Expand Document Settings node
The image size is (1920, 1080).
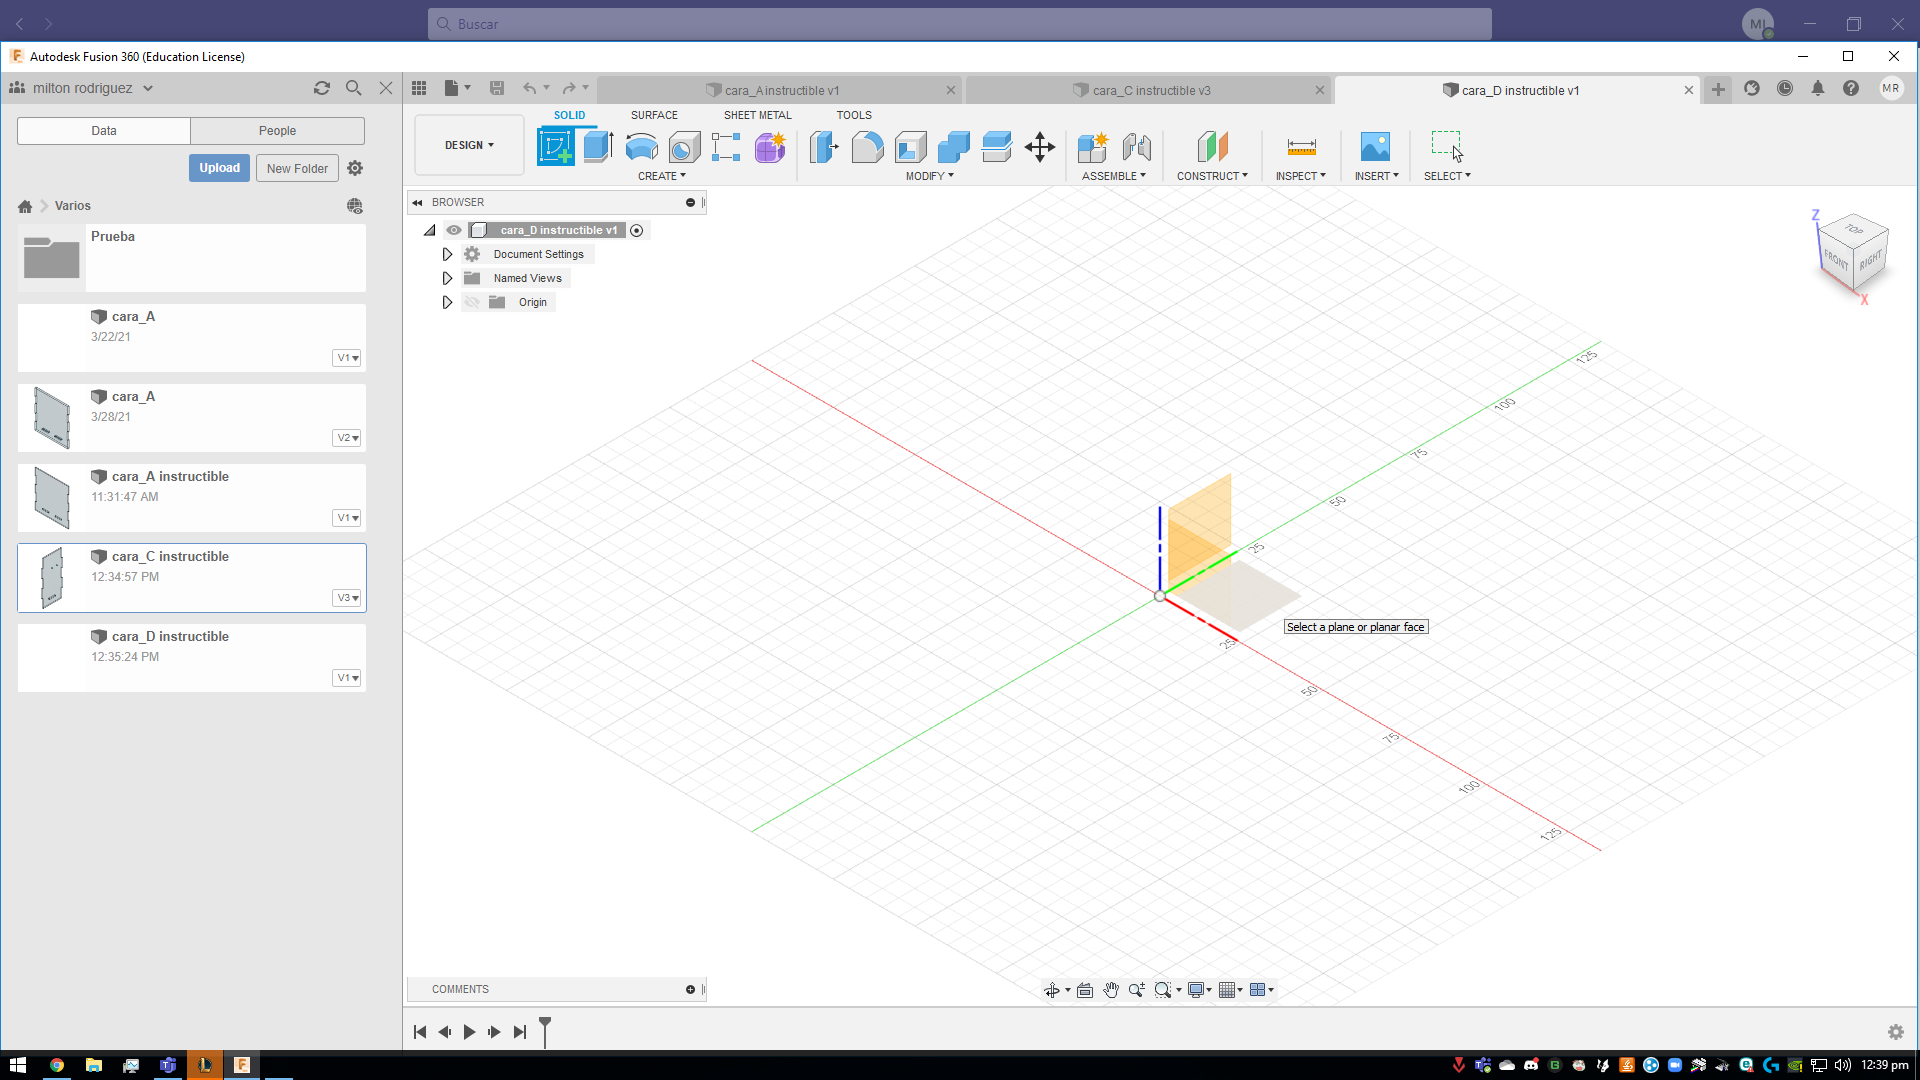[x=447, y=254]
